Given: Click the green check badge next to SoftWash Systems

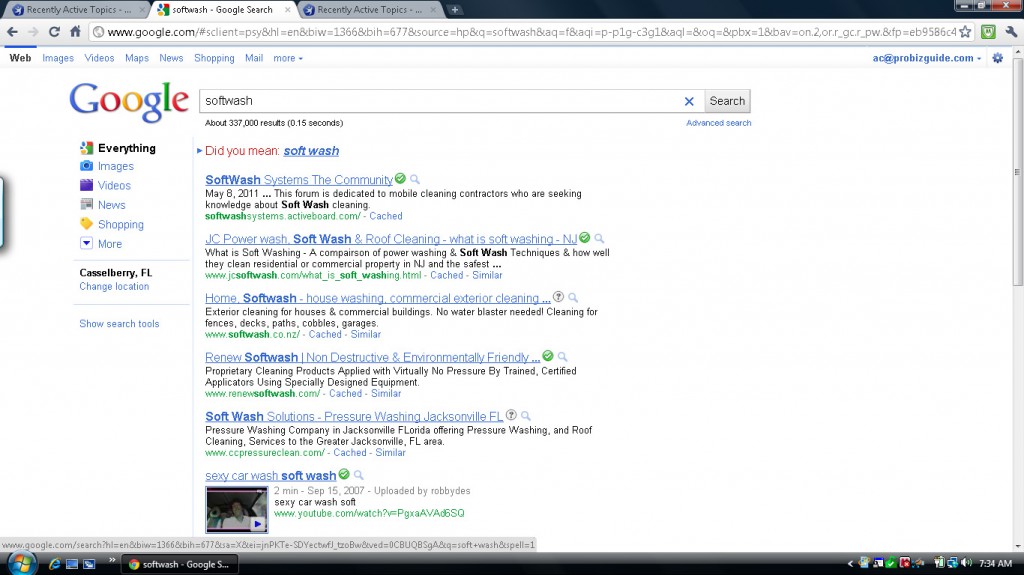Looking at the screenshot, I should click(x=400, y=178).
